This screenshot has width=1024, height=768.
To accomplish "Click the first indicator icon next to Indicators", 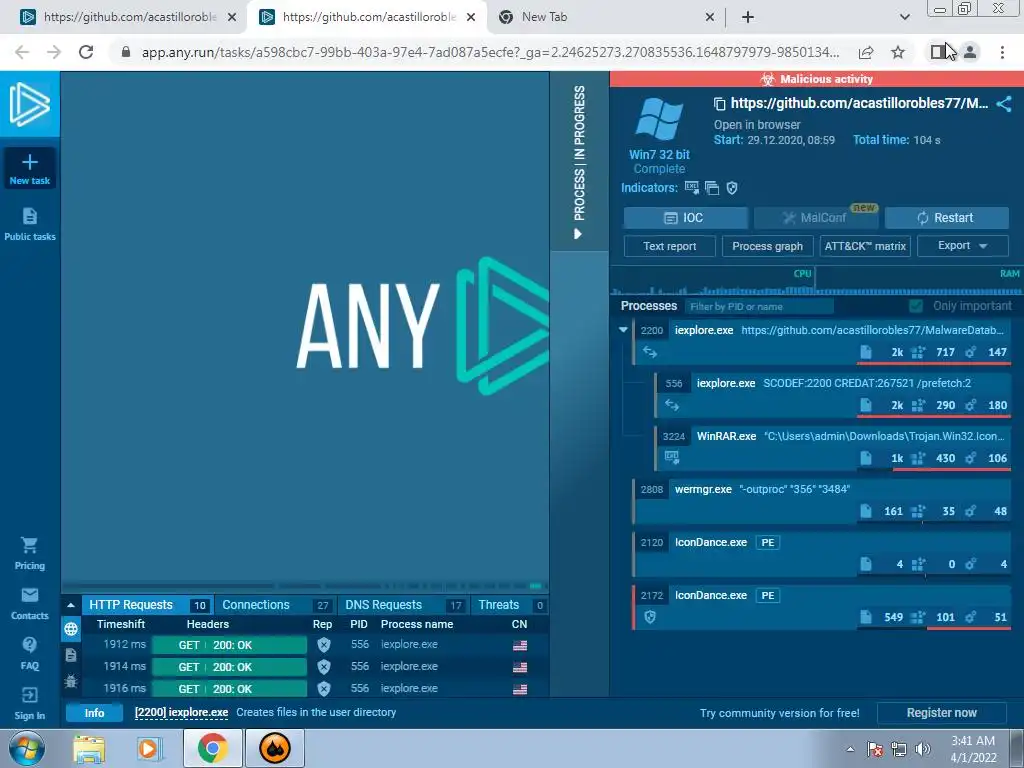I will 692,188.
